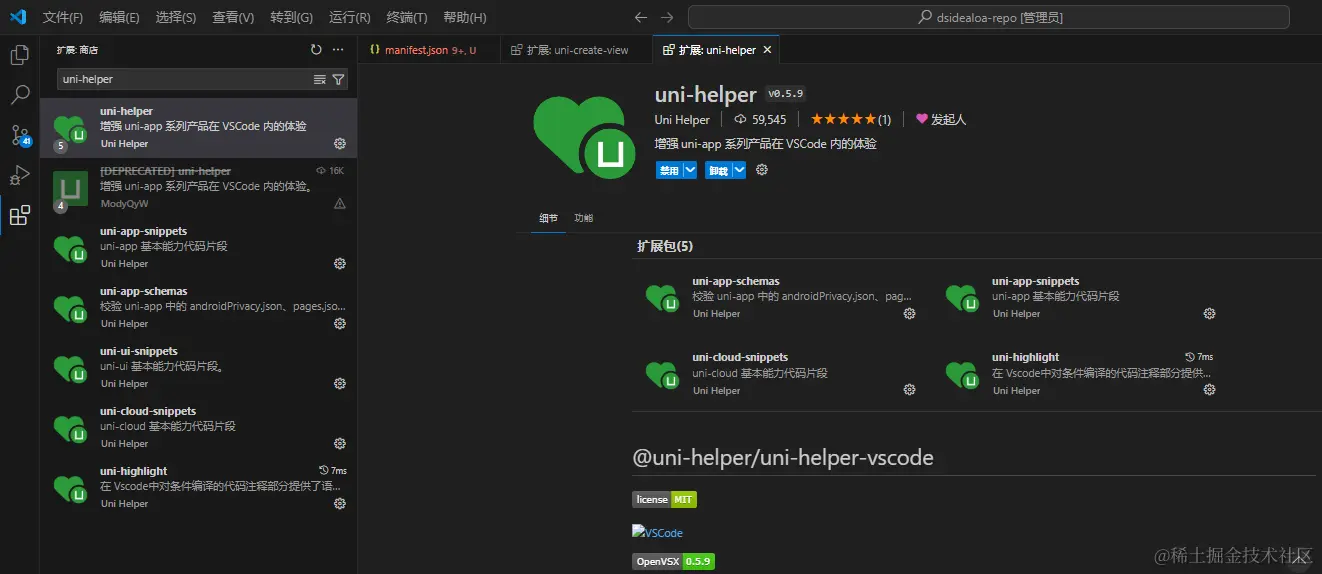
Task: Manage gear on uni-highlight pack card
Action: (x=1209, y=390)
